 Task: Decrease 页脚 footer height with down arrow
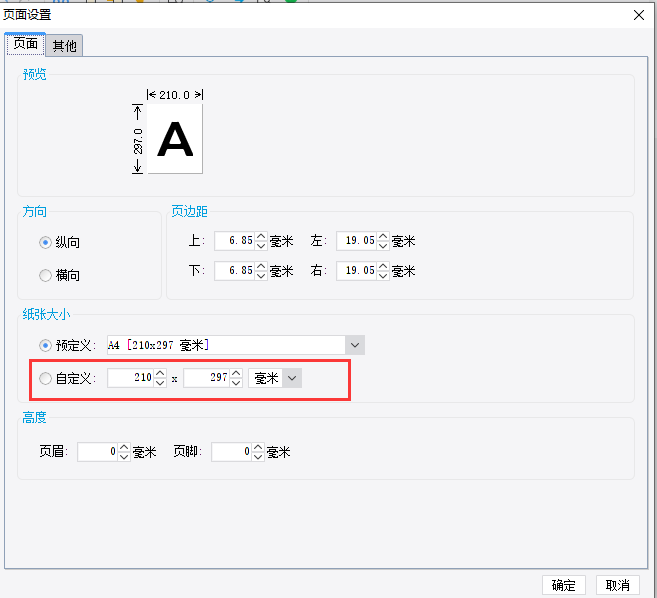[x=258, y=456]
